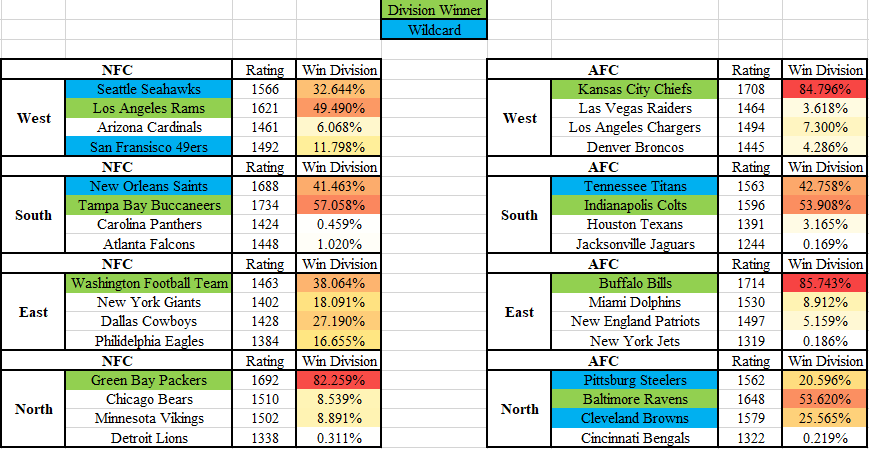This screenshot has height=449, width=869.
Task: Click the Tampa Bay Buccaneers team cell
Action: pyautogui.click(x=148, y=205)
